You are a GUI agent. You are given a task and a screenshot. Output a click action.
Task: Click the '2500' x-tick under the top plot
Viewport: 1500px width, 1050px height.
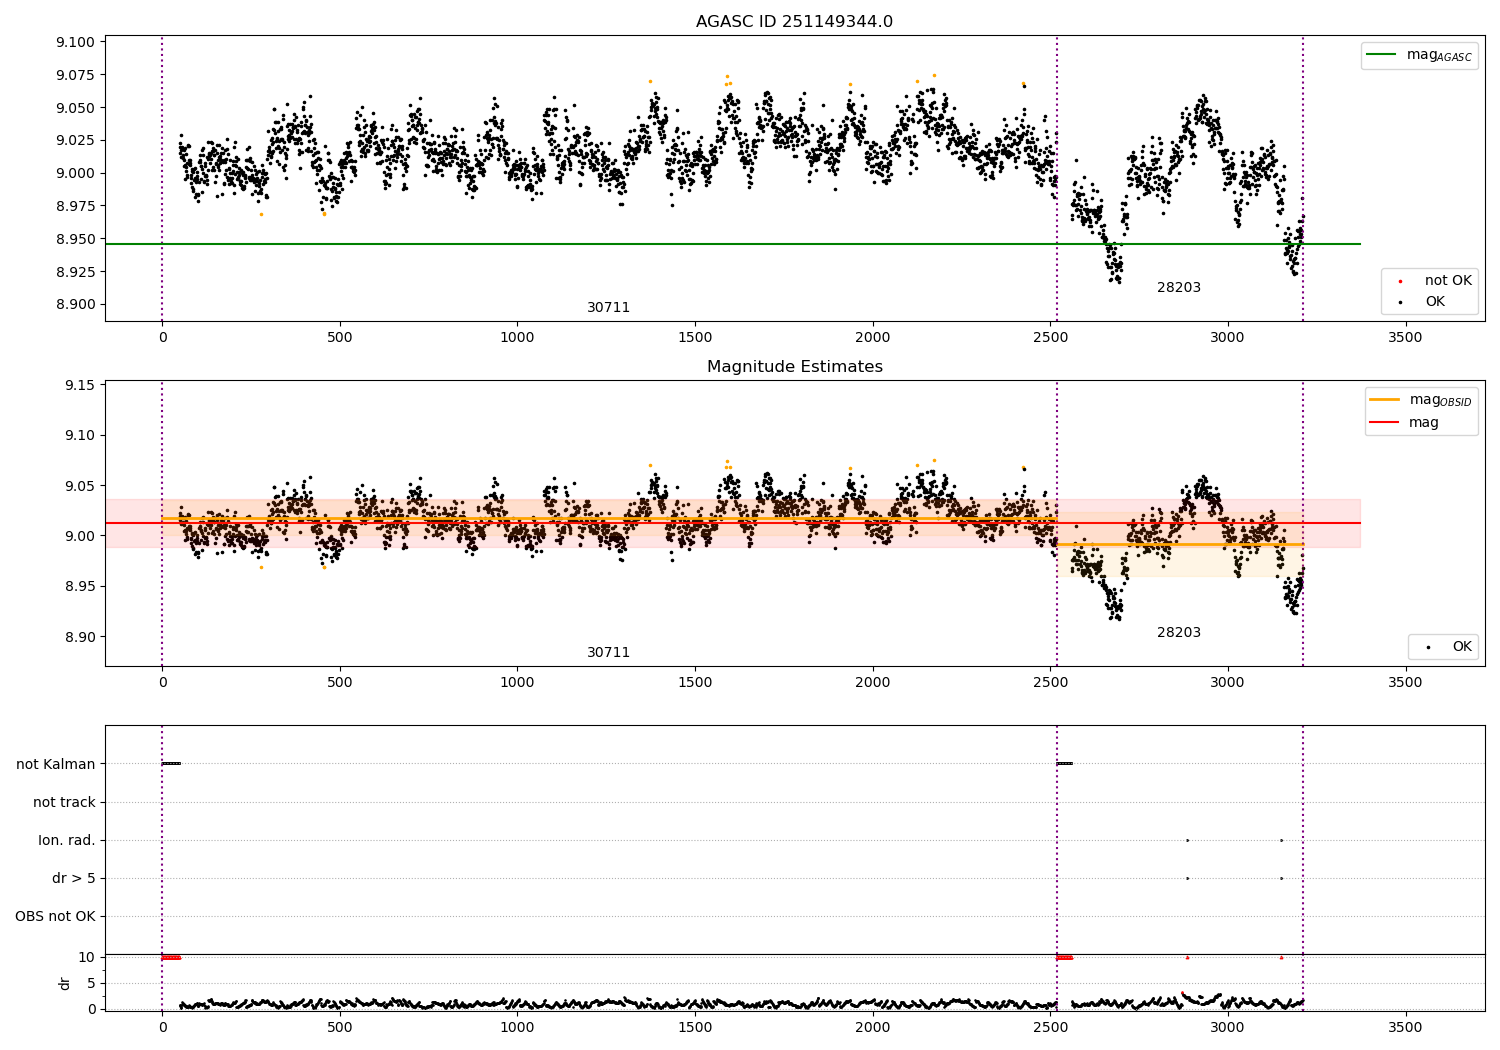tap(1050, 338)
